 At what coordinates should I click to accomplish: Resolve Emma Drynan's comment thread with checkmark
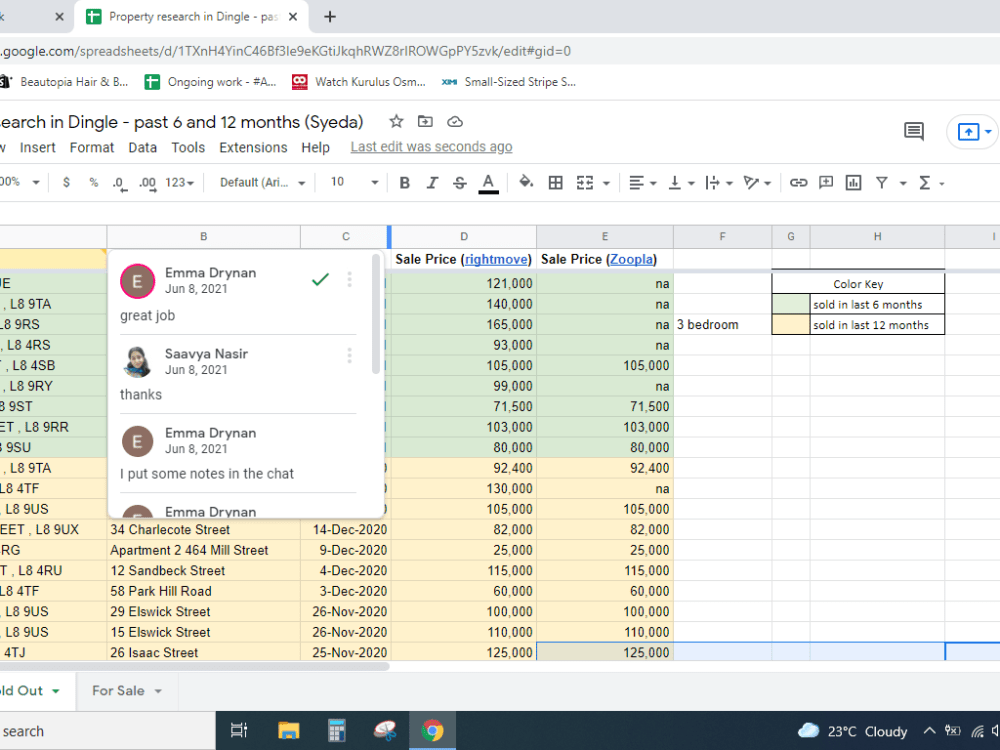click(x=320, y=279)
